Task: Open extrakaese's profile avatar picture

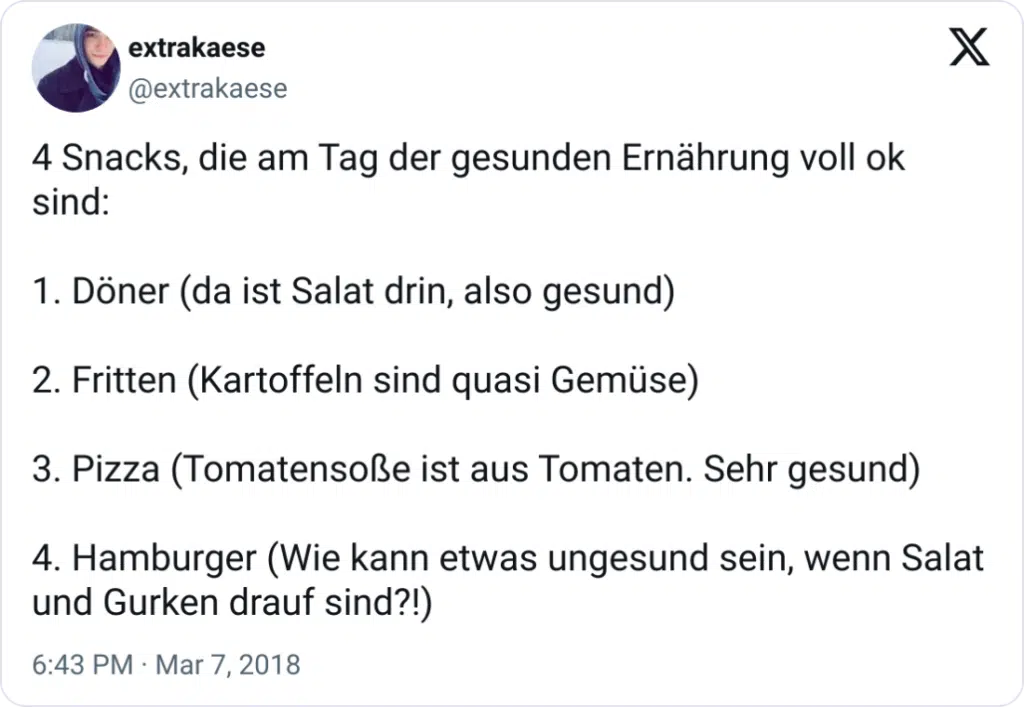Action: 76,68
